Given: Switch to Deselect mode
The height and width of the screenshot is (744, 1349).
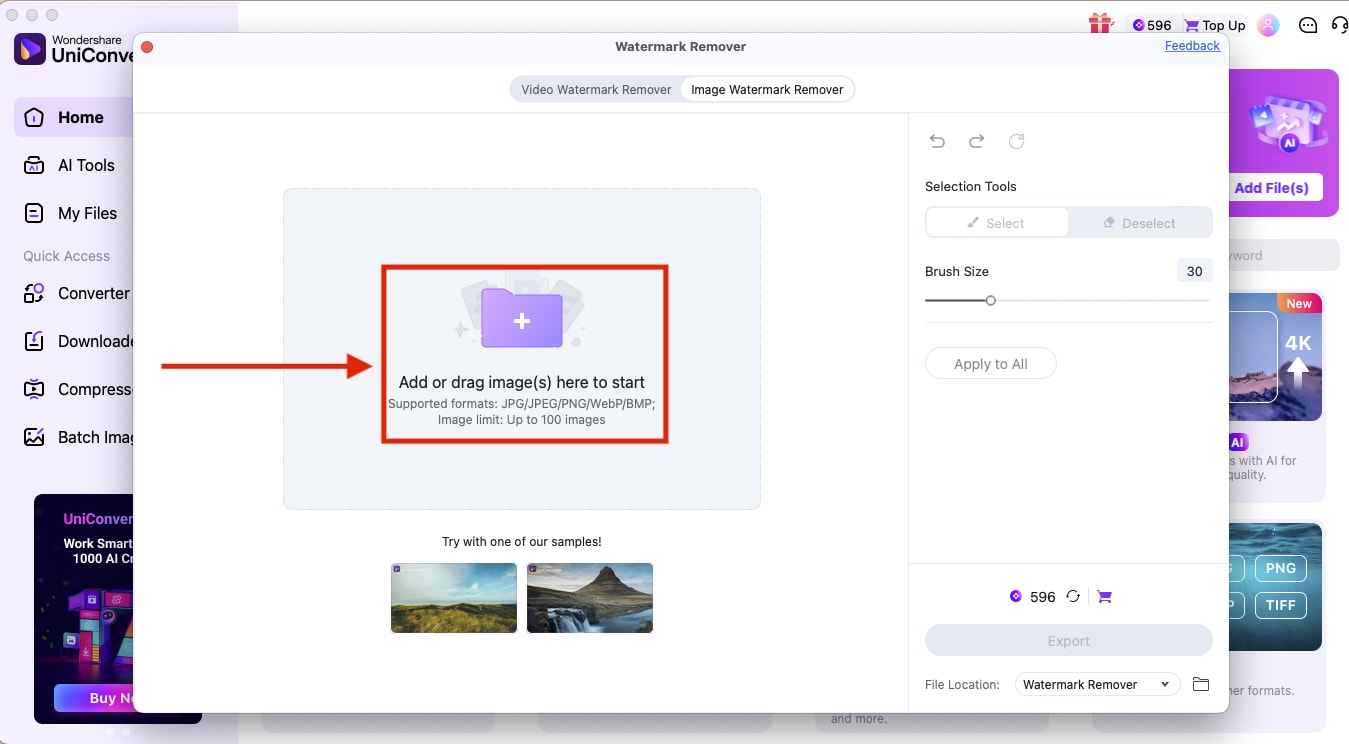Looking at the screenshot, I should click(1140, 222).
